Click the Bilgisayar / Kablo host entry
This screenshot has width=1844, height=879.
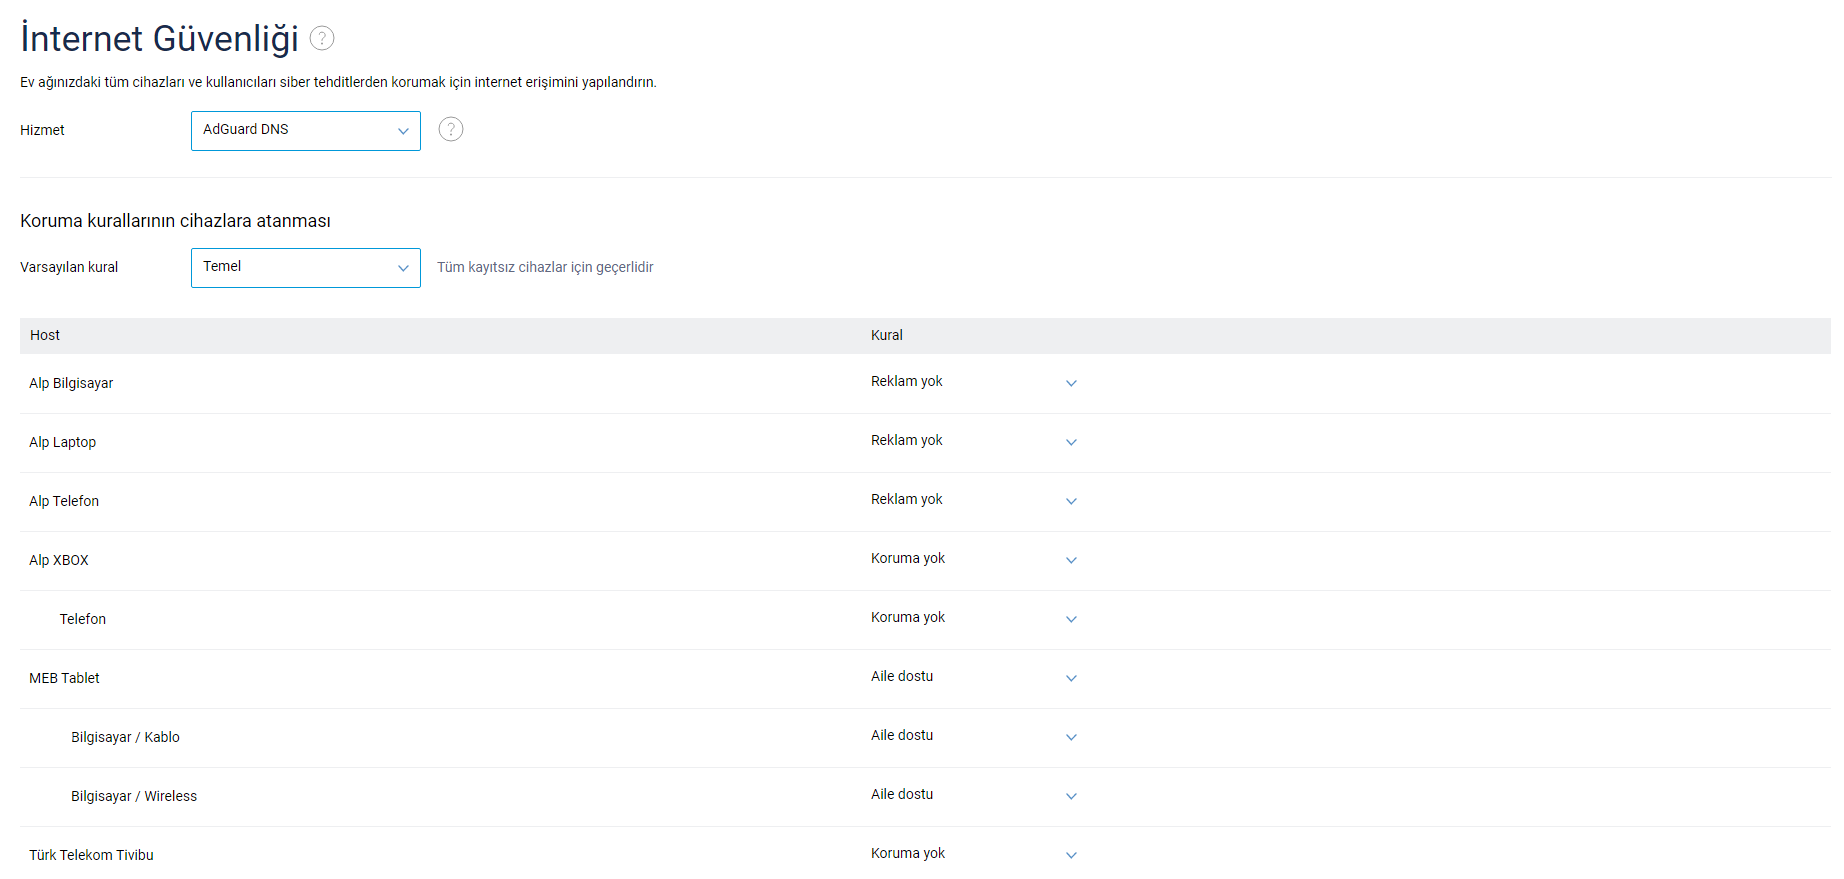[125, 737]
